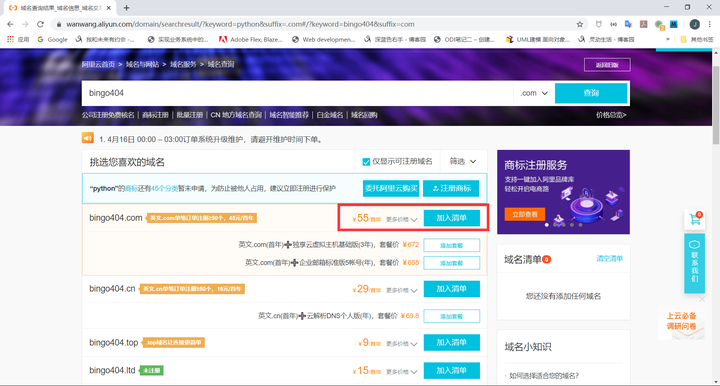The image size is (720, 386).
Task: Add bingo404.ltd to the list
Action: 452,370
